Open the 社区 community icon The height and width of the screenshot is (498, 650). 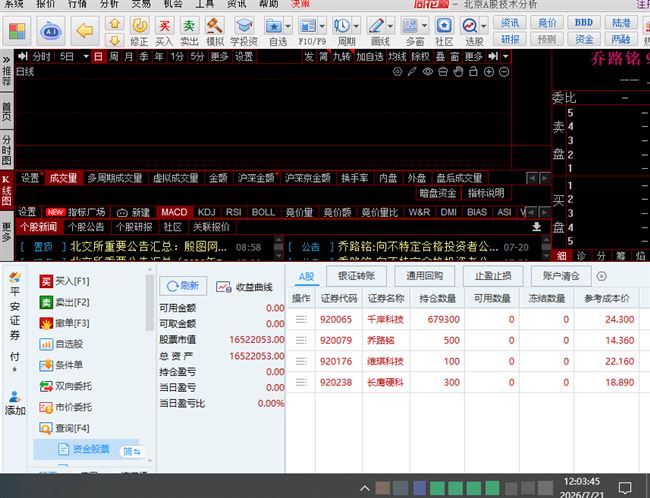(x=444, y=26)
